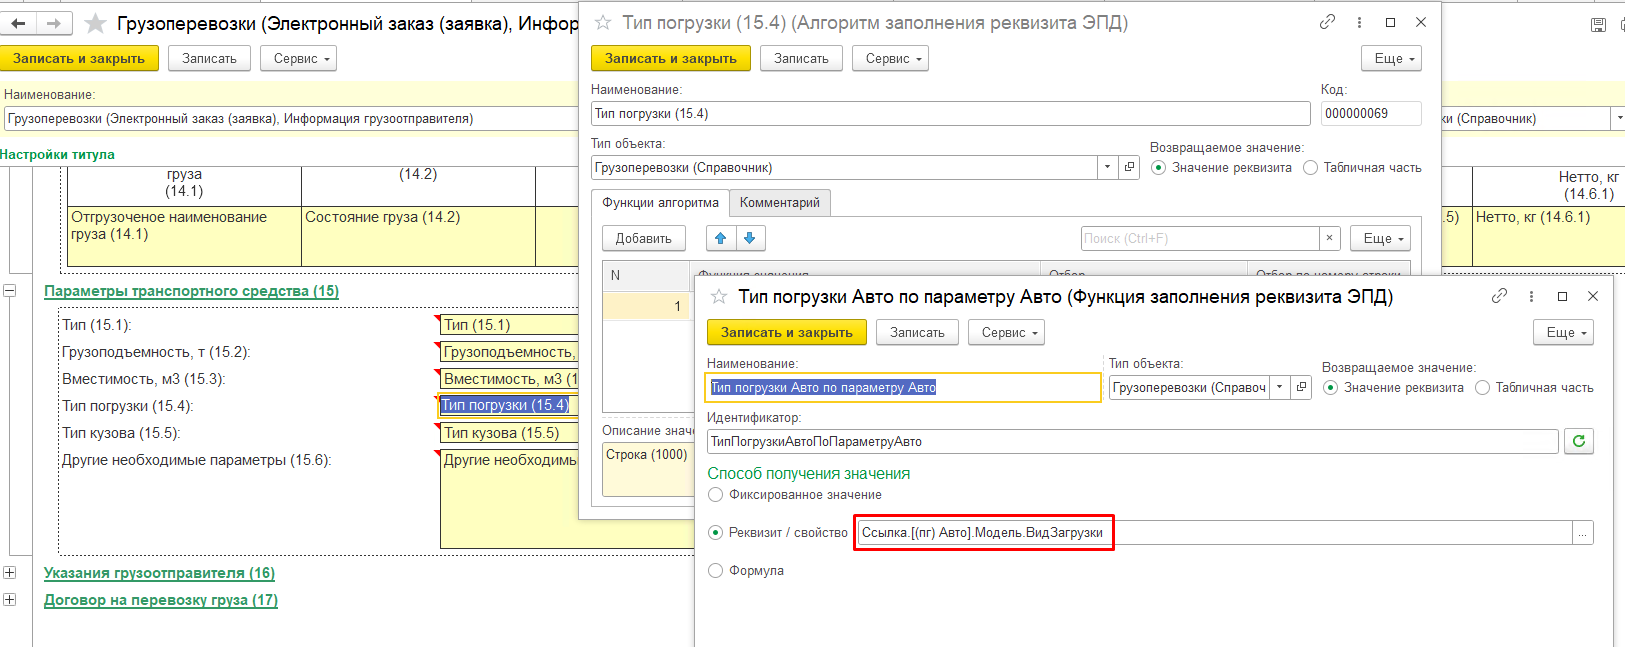
Task: Open the Тип объекта reference in the Авто function window
Action: tap(1301, 387)
